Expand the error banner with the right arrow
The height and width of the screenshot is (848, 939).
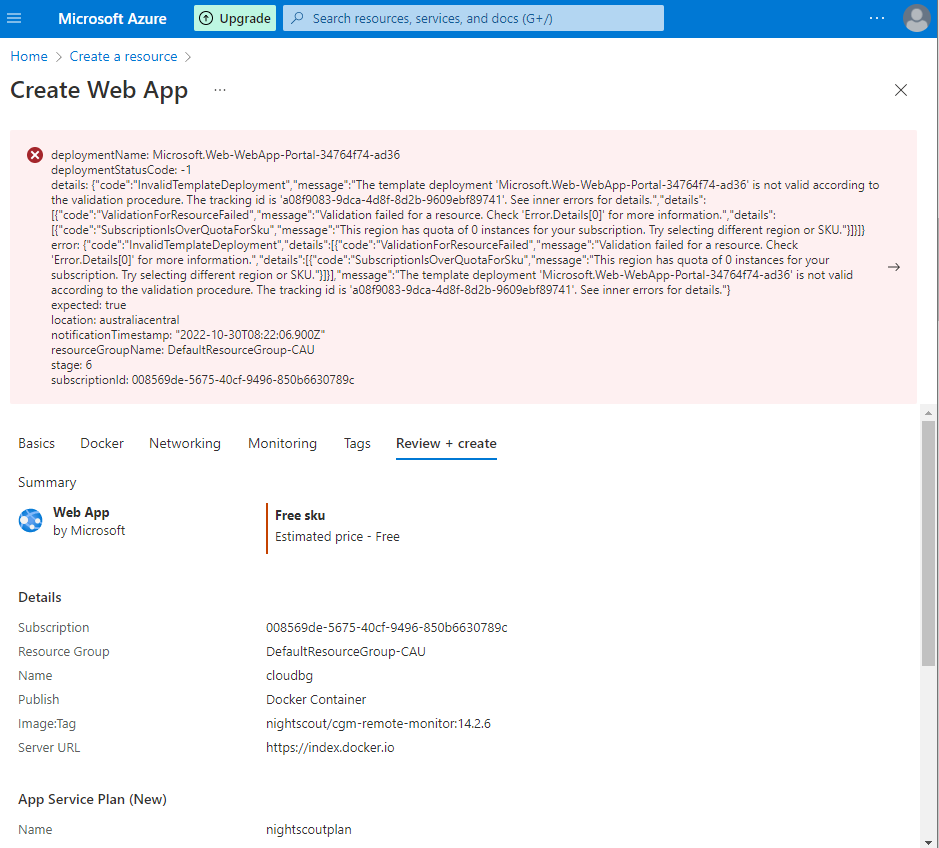[894, 267]
